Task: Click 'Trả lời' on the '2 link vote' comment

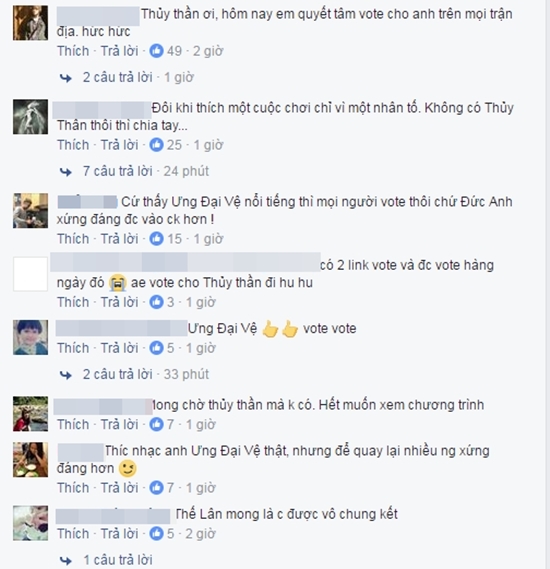Action: (119, 302)
